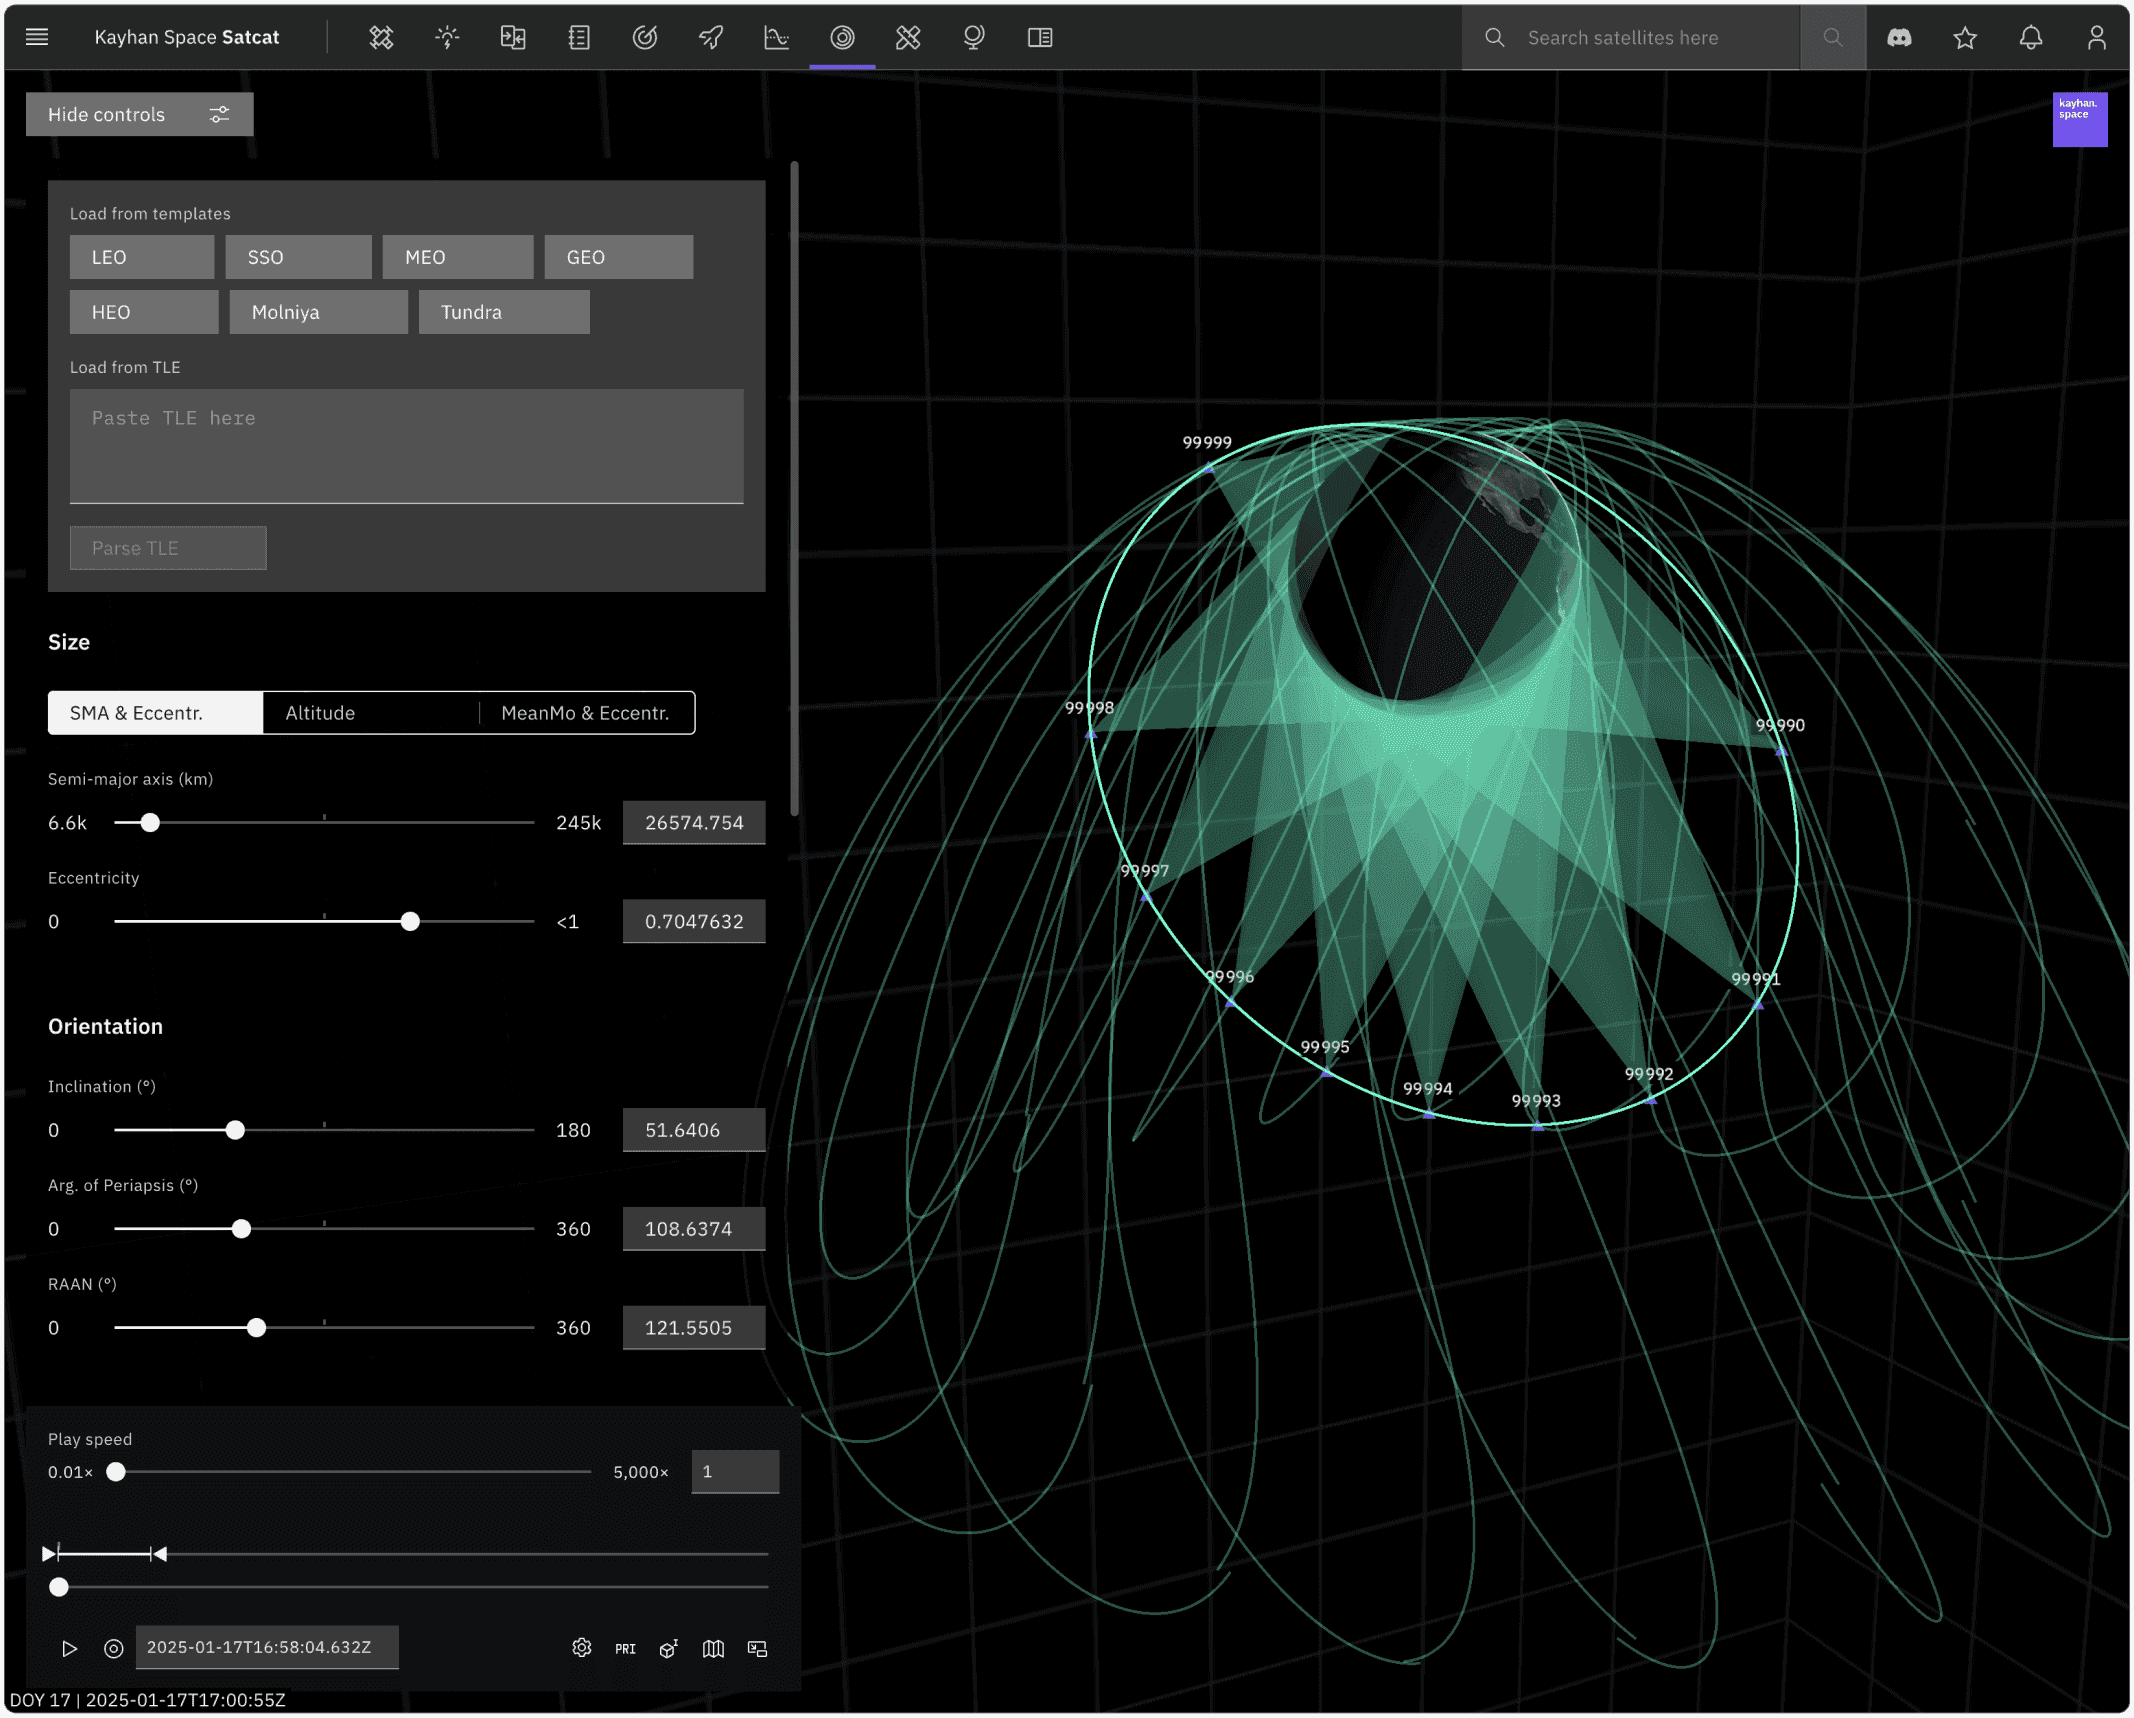
Task: Click the Eccentricity slider handle
Action: [x=410, y=922]
